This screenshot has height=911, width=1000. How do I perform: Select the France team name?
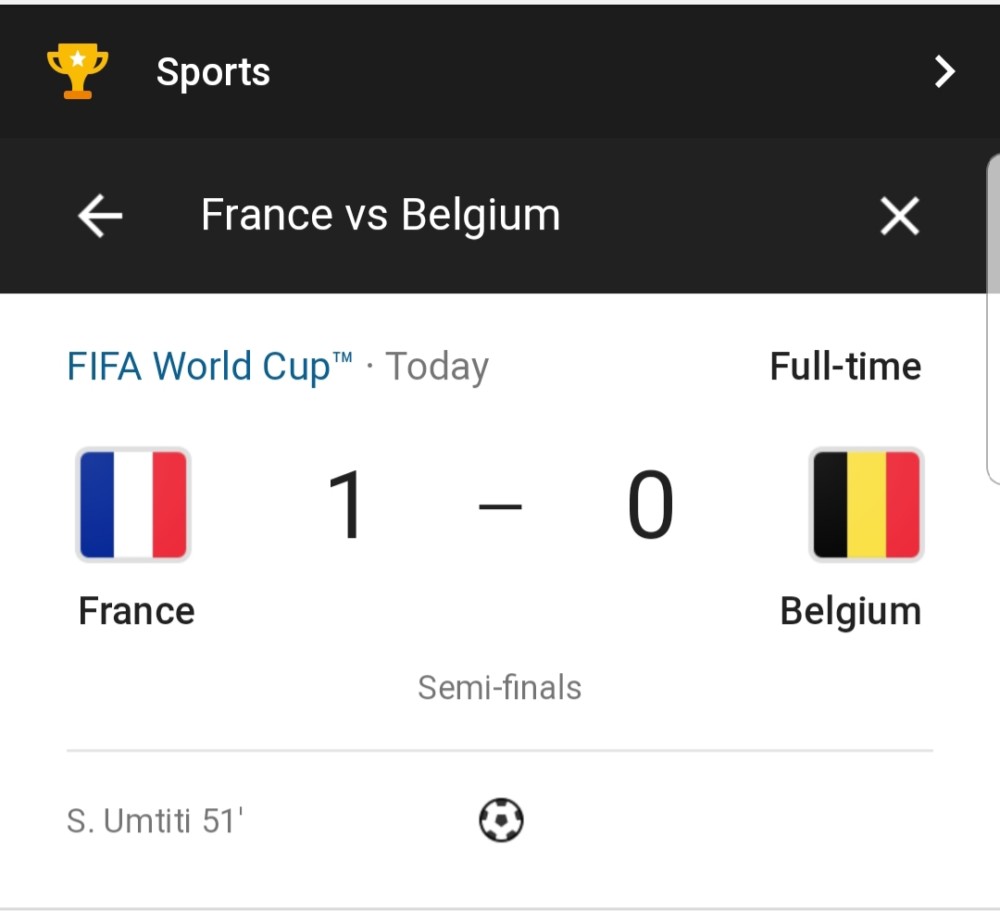(136, 611)
